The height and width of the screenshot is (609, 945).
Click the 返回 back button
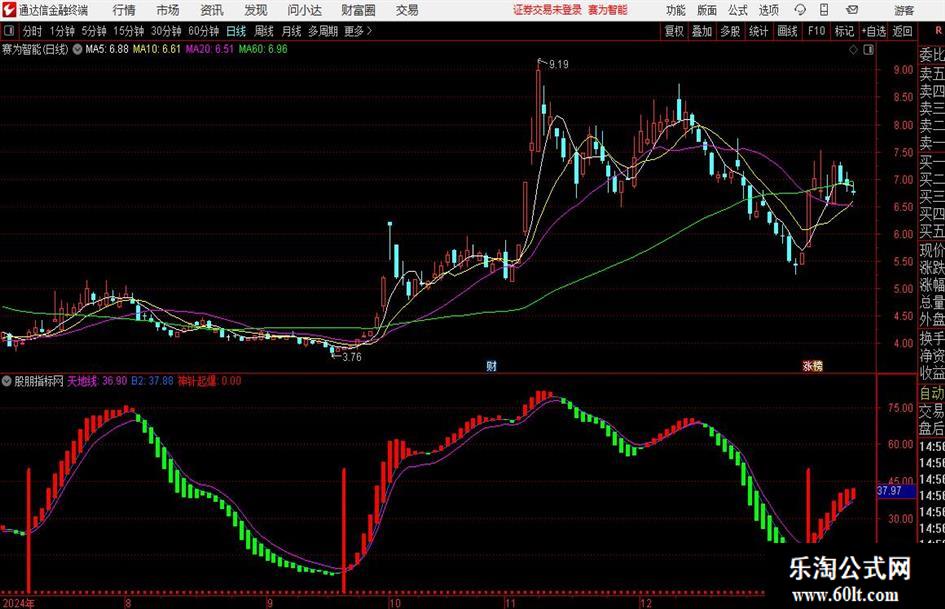coord(902,31)
